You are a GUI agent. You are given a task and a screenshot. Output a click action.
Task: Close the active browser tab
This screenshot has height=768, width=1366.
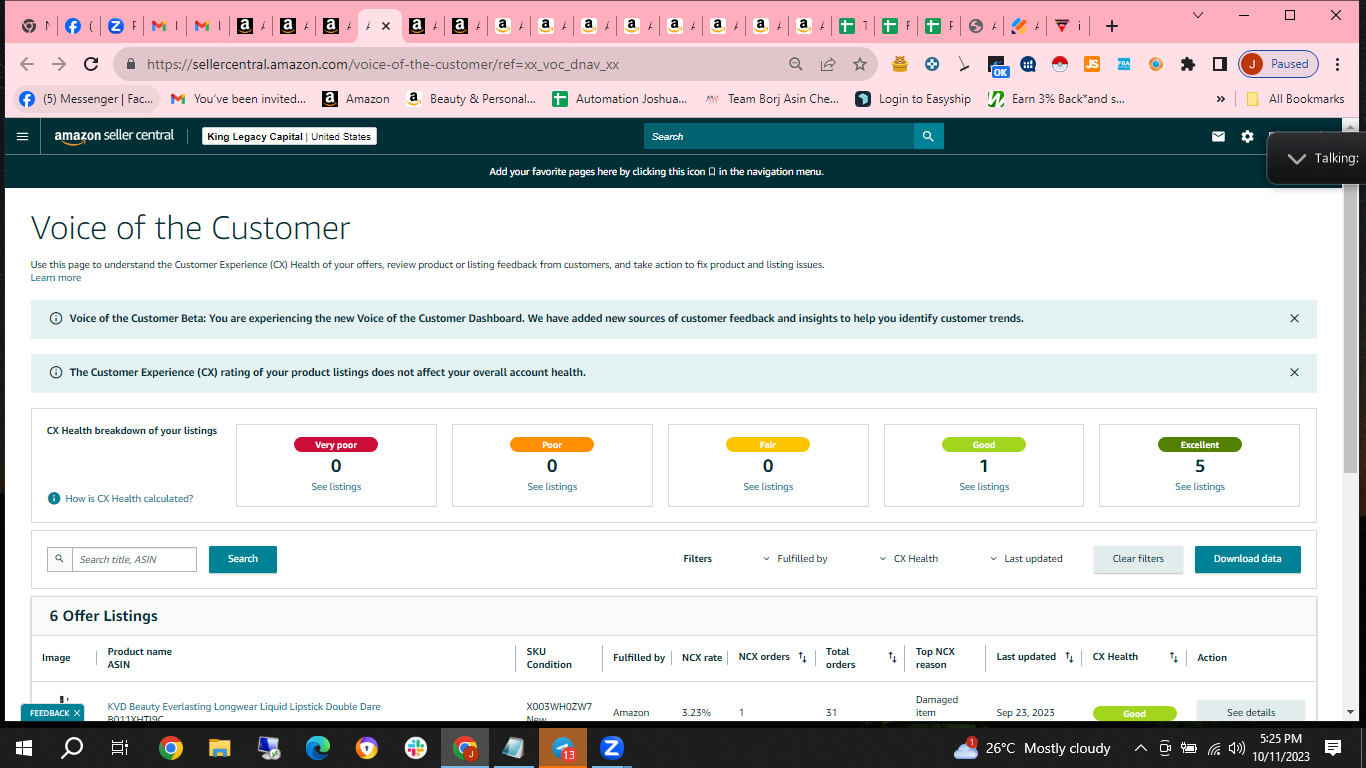pyautogui.click(x=386, y=26)
